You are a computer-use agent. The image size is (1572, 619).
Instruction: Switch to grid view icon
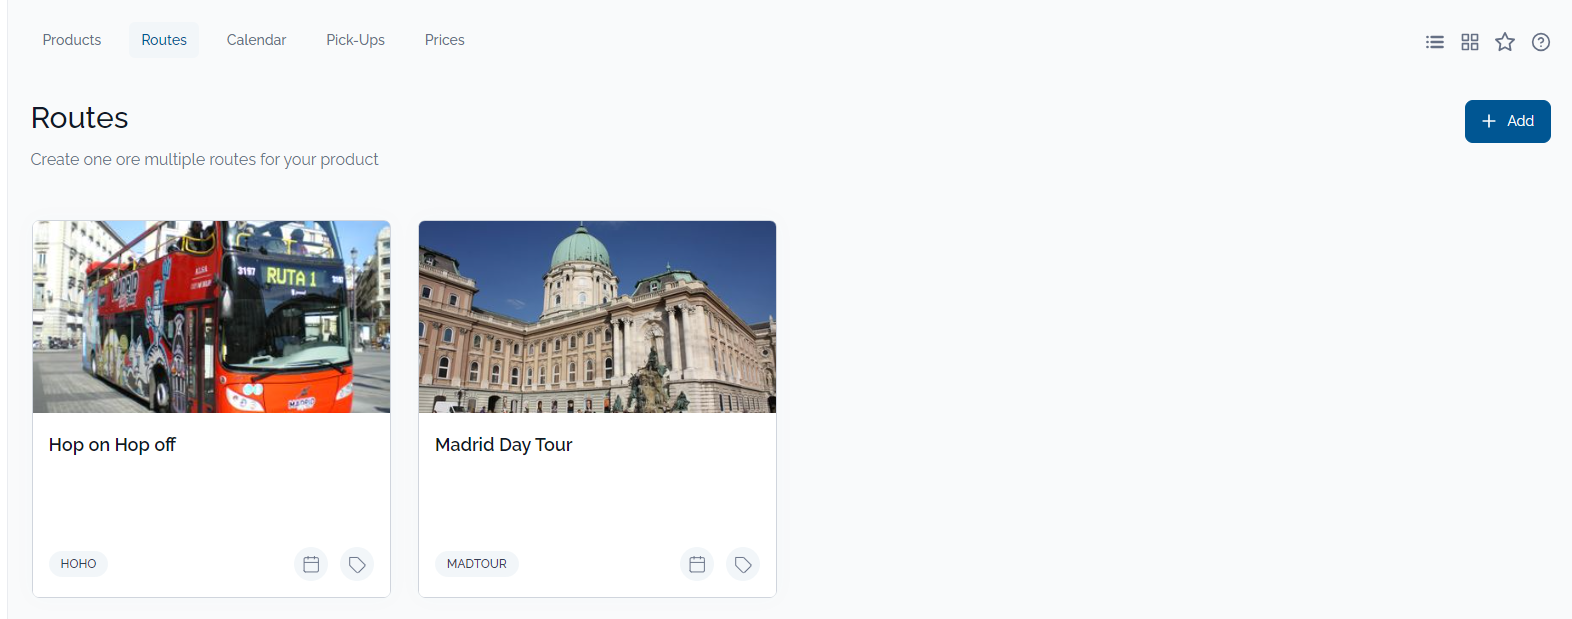(1469, 42)
